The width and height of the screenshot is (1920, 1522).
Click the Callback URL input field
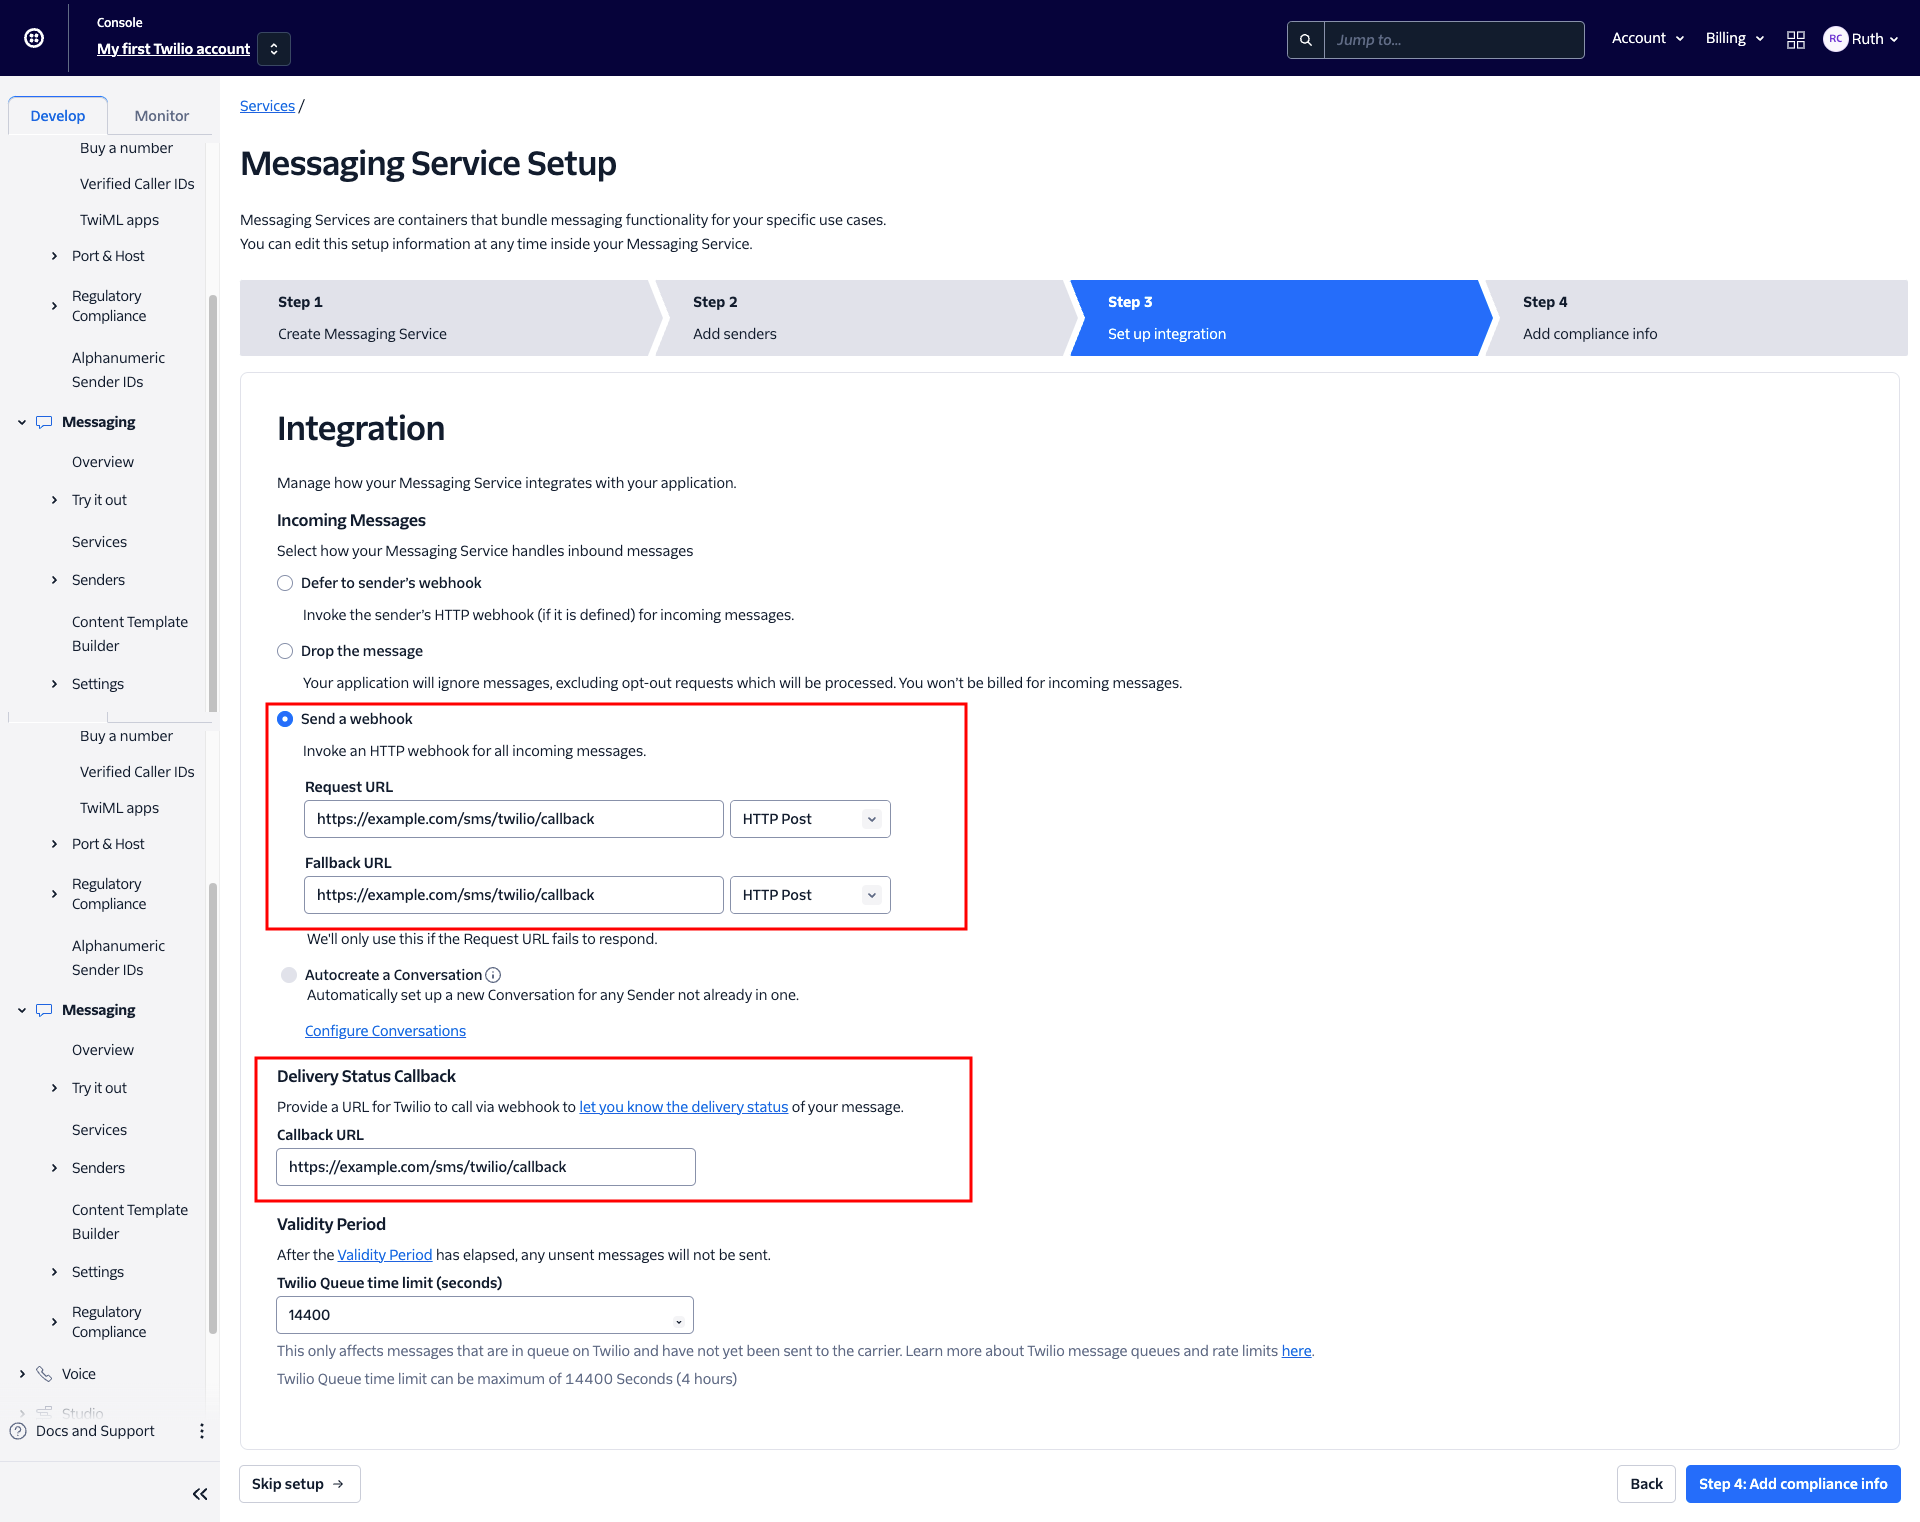pyautogui.click(x=485, y=1167)
